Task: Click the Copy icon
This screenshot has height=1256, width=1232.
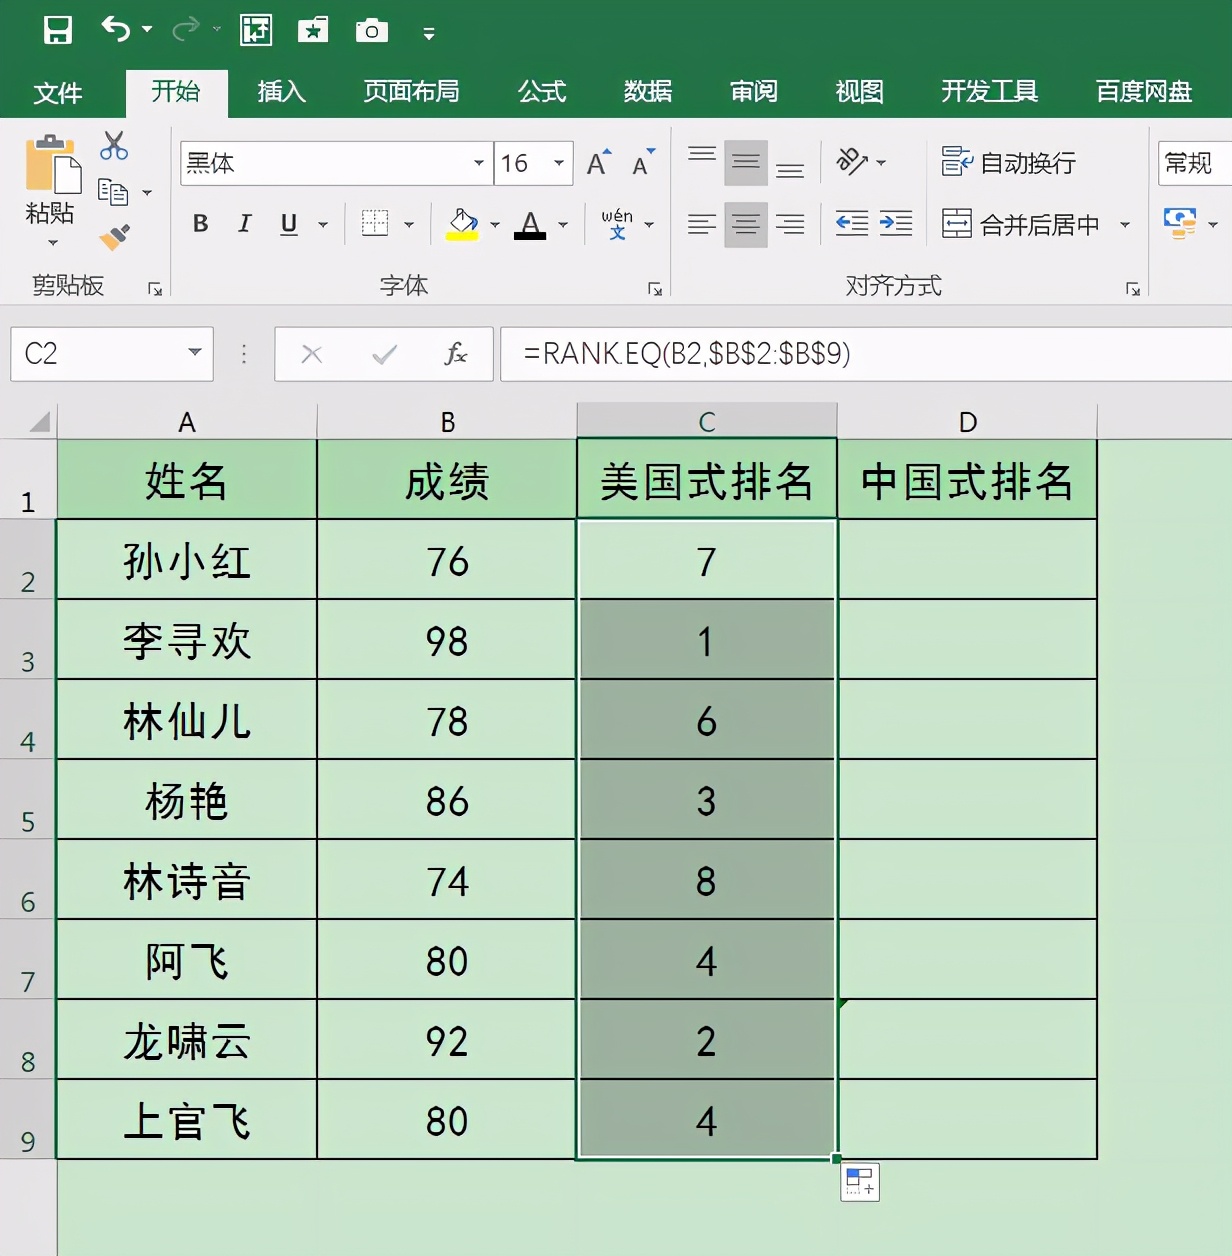Action: (x=112, y=191)
